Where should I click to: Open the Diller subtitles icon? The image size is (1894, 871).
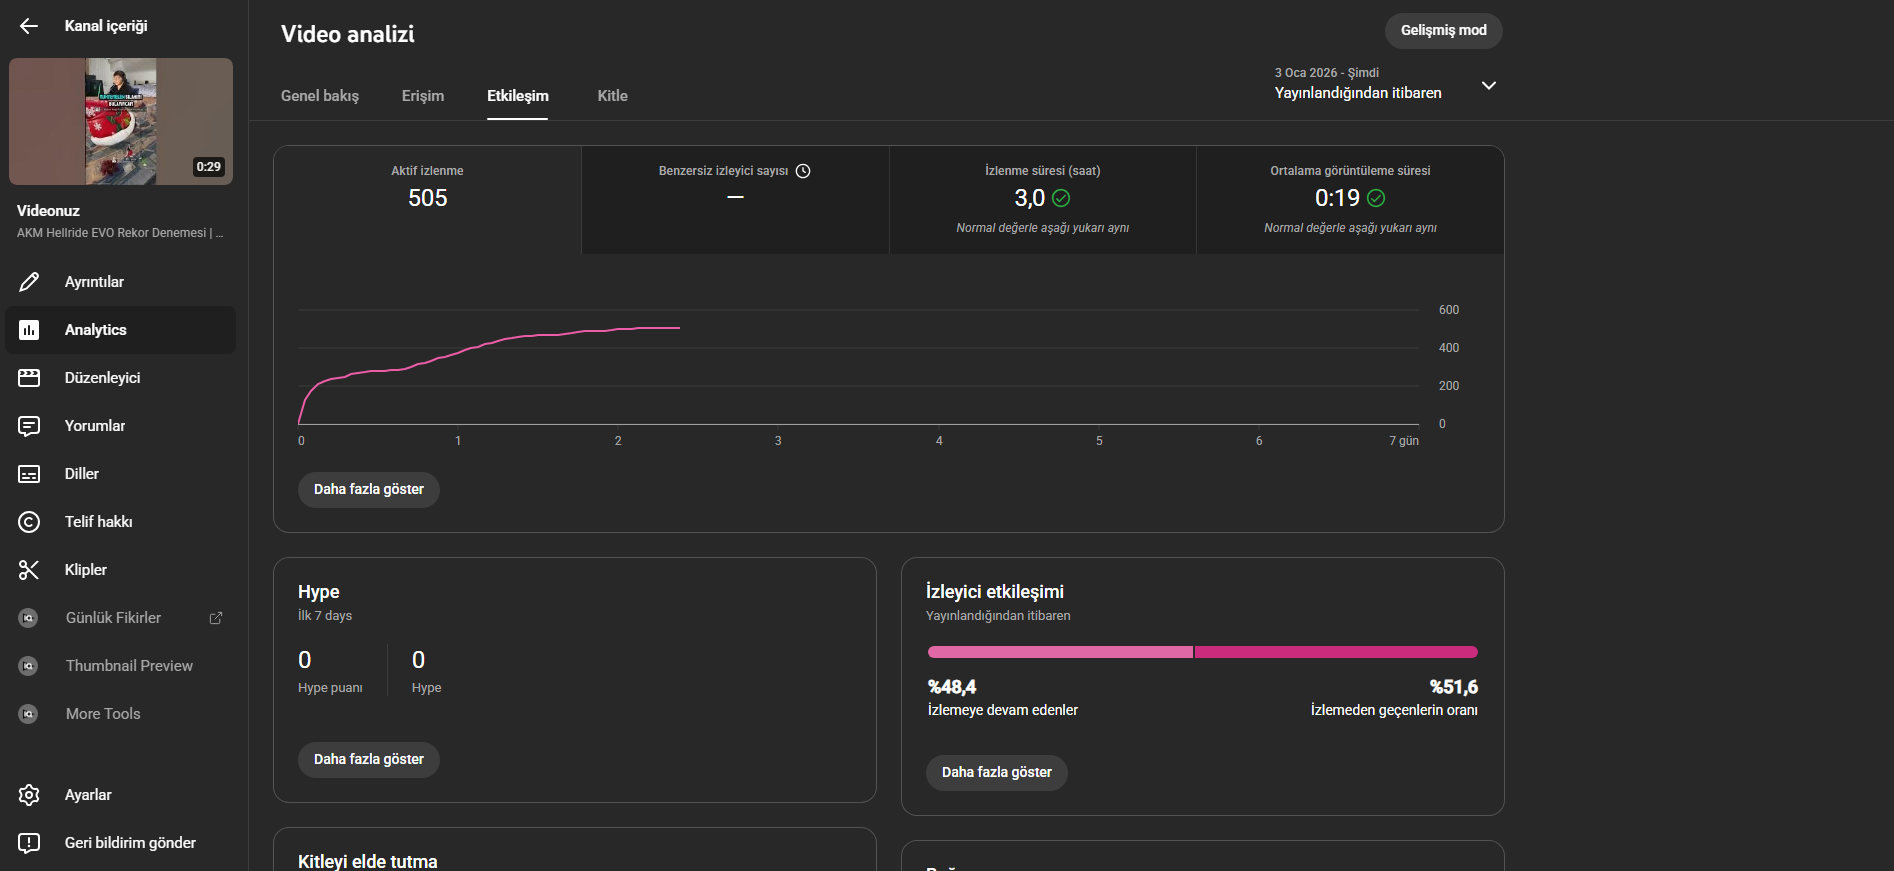click(29, 474)
